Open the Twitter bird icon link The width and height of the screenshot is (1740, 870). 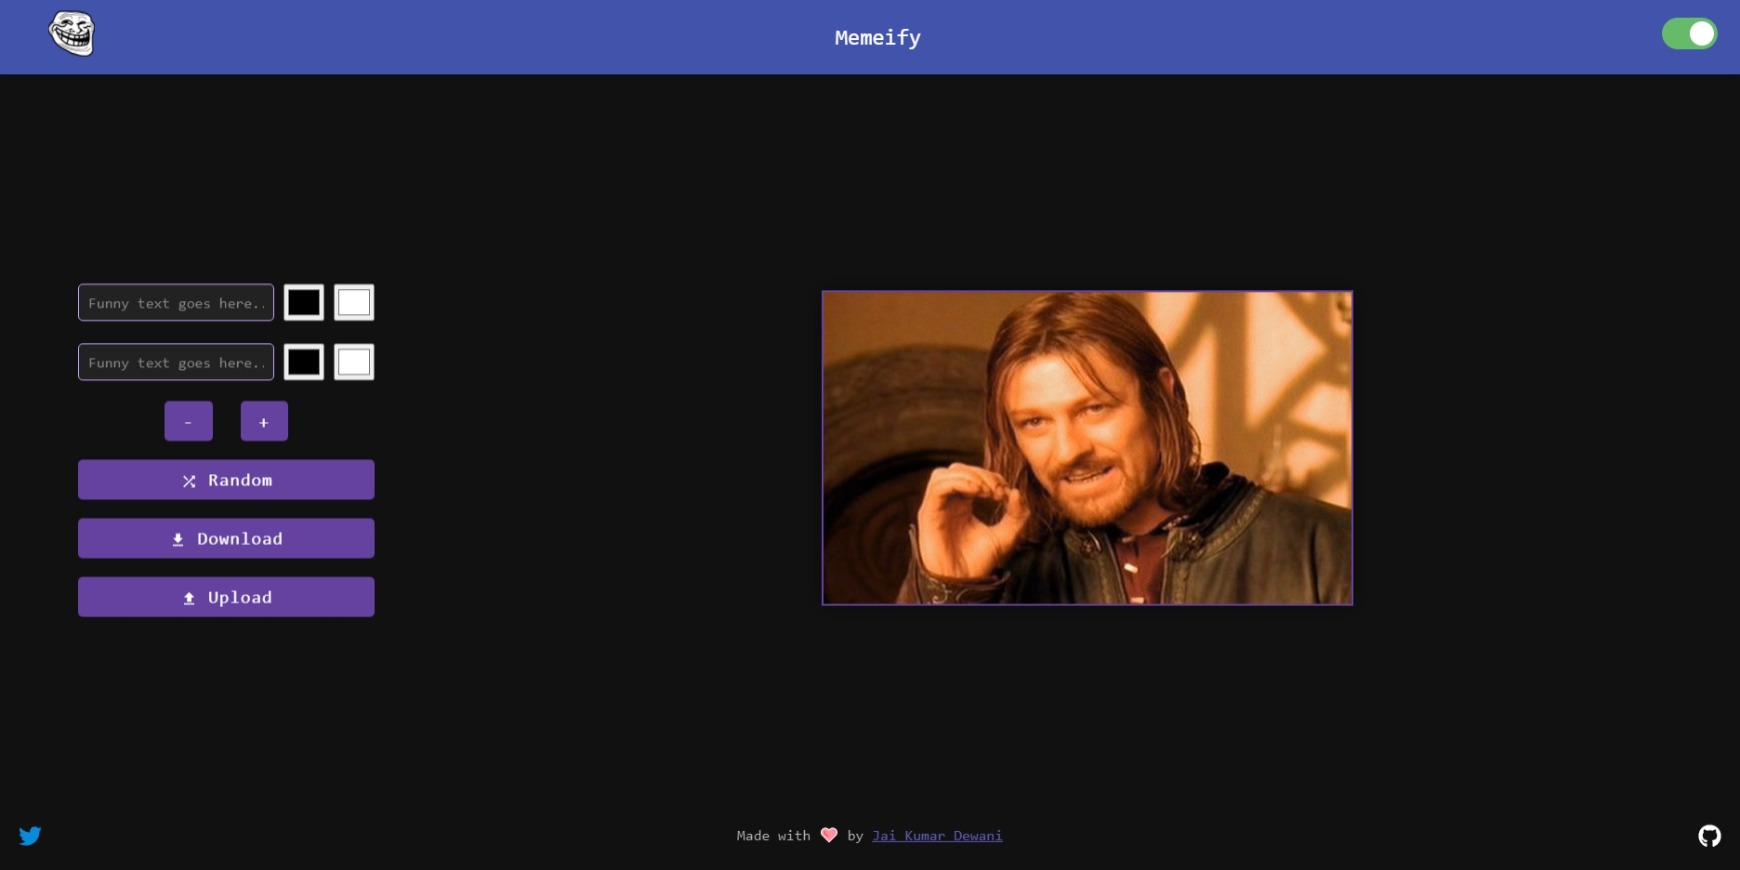pyautogui.click(x=30, y=836)
